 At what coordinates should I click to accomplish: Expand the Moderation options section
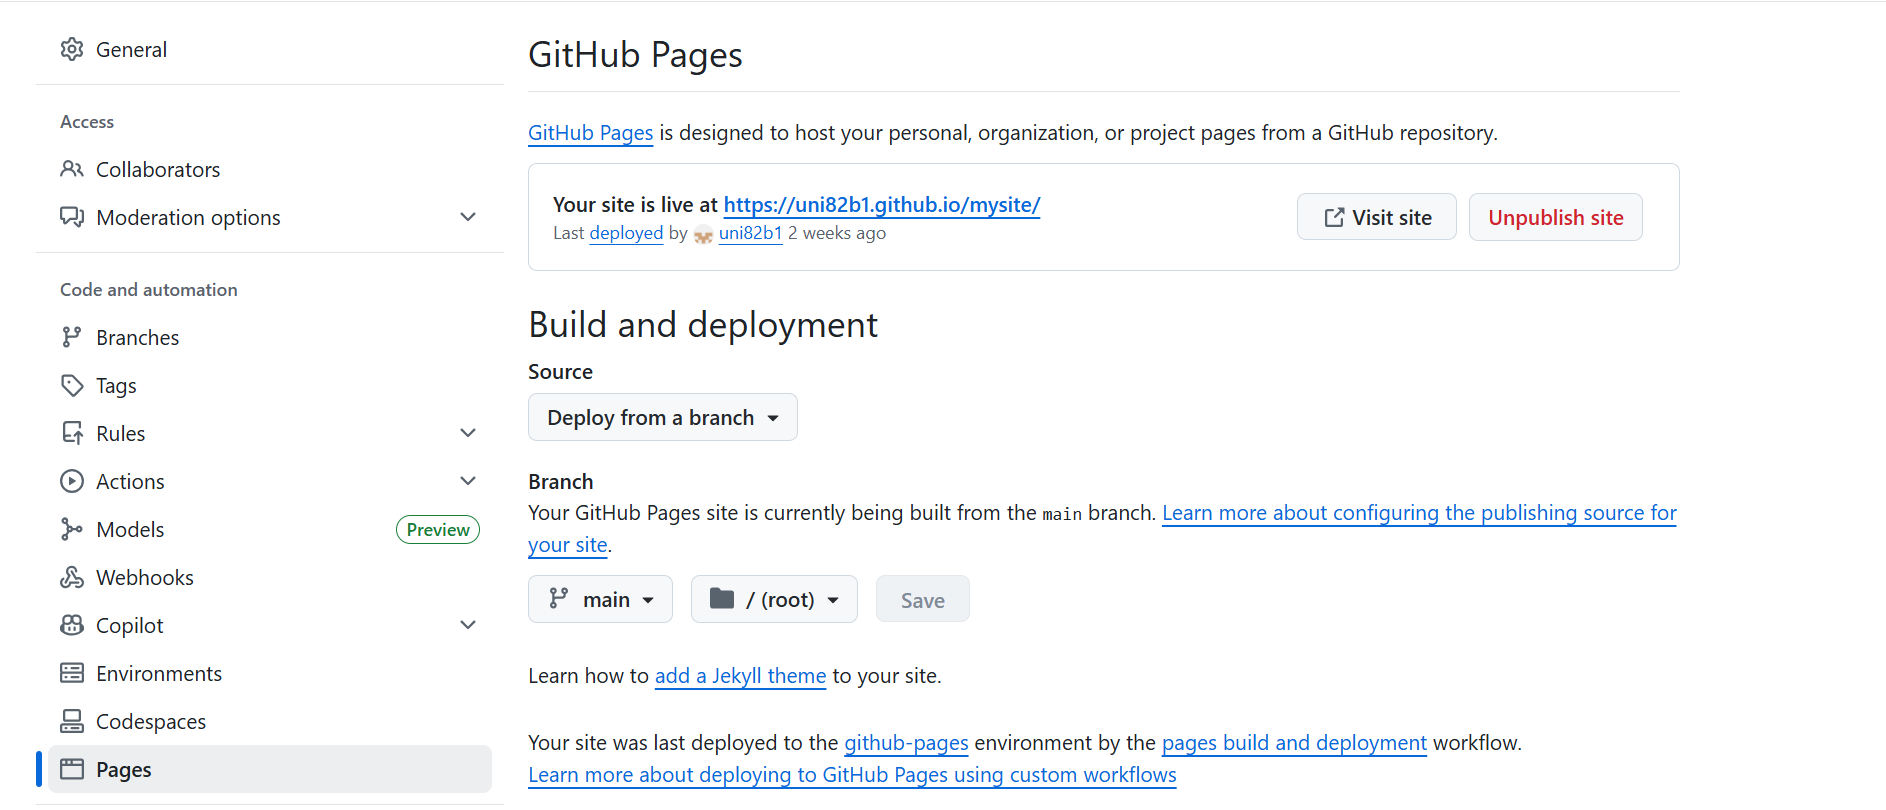coord(467,217)
